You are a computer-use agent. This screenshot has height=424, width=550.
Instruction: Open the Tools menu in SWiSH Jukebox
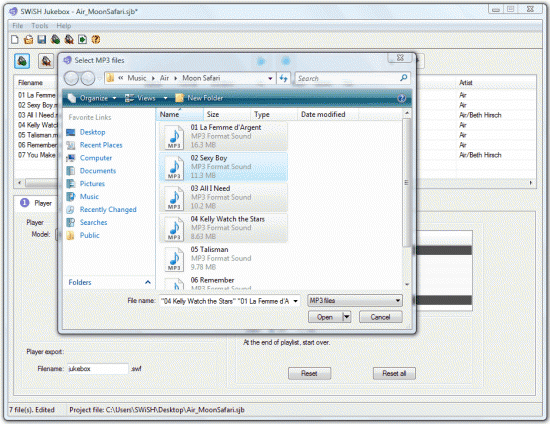40,26
